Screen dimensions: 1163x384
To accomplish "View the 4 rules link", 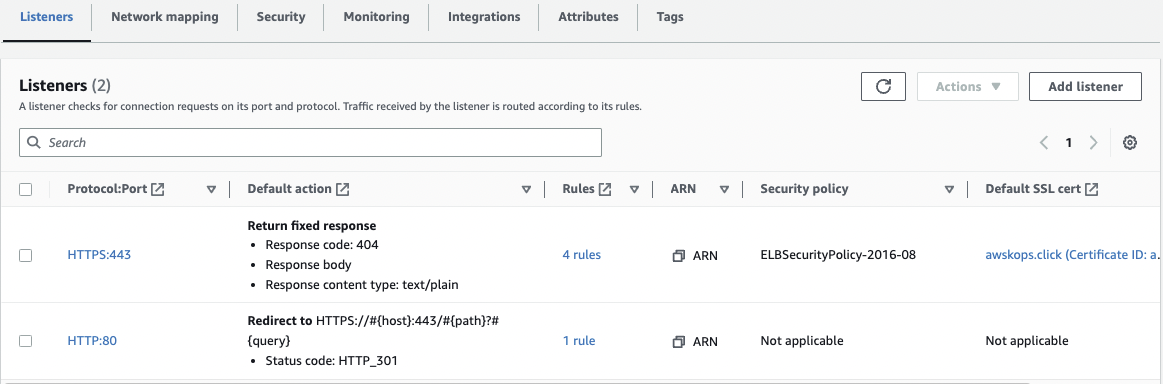I will point(582,255).
